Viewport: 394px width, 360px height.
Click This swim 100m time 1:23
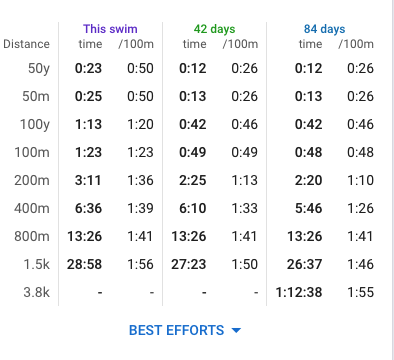point(88,152)
